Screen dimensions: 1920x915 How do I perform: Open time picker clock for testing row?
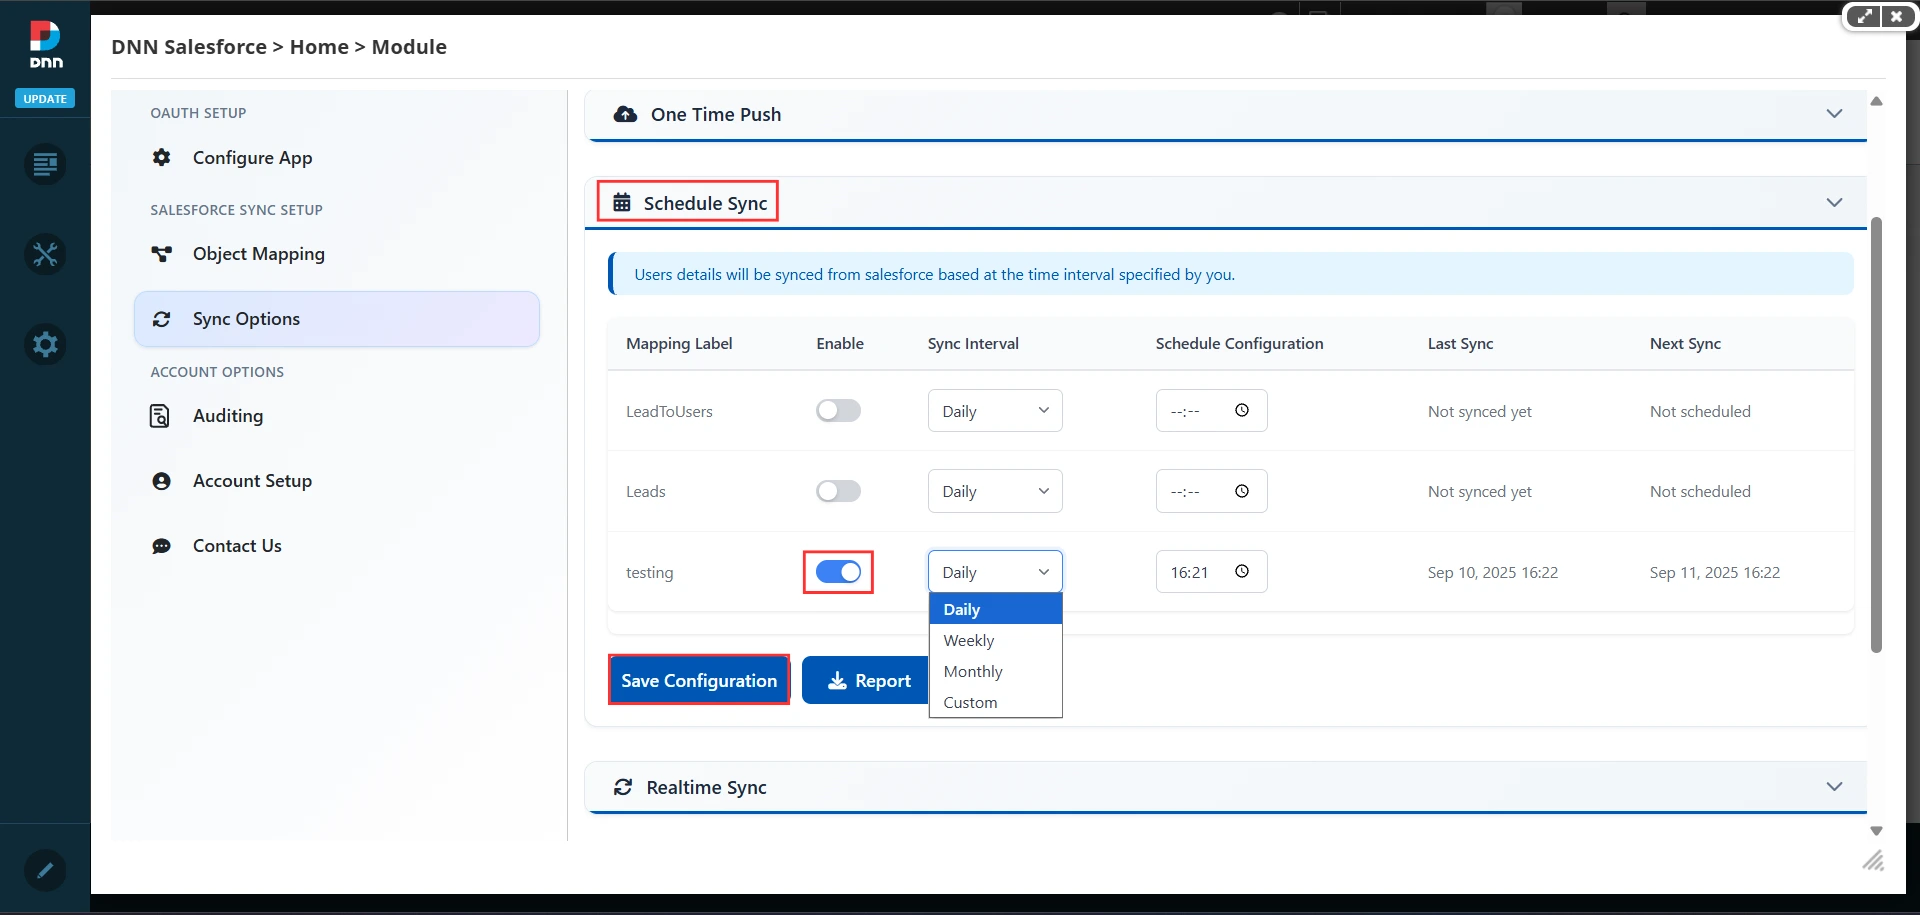click(1242, 571)
